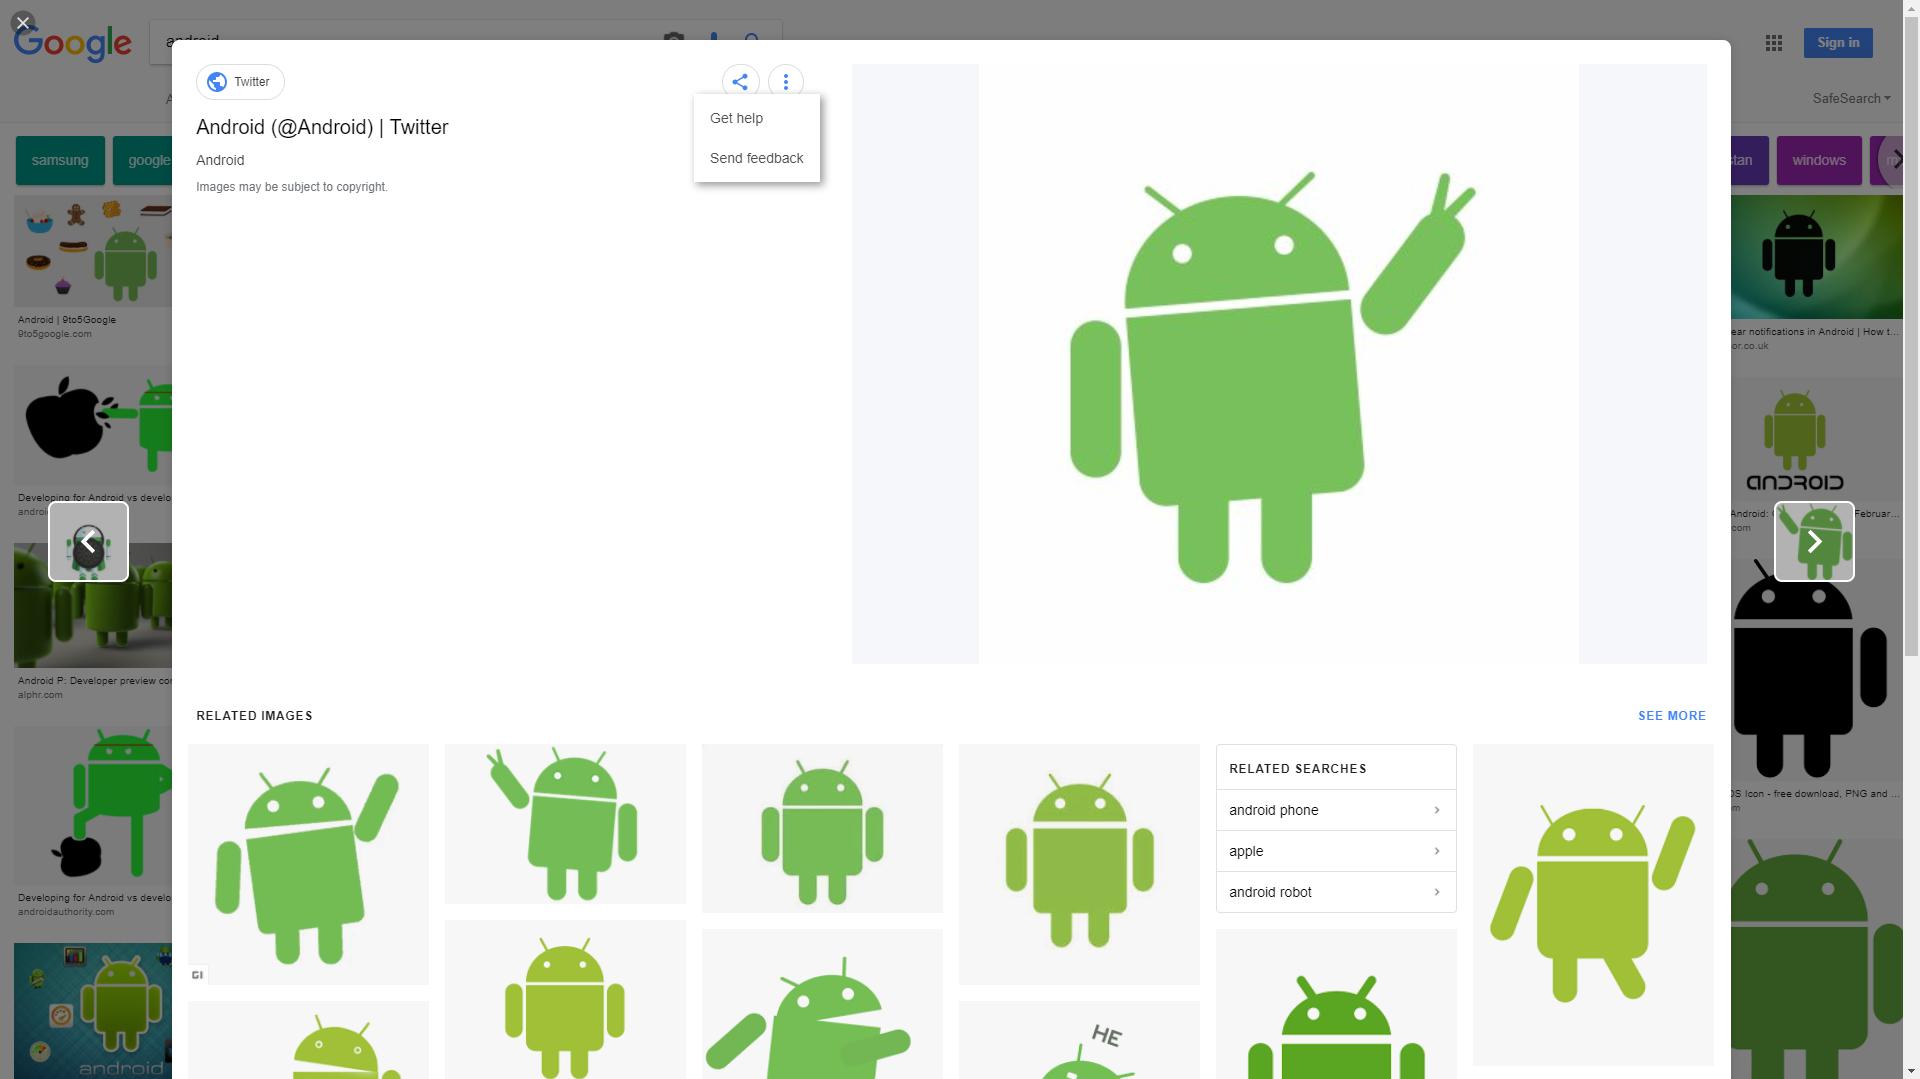
Task: Go to previous image arrow
Action: click(88, 541)
